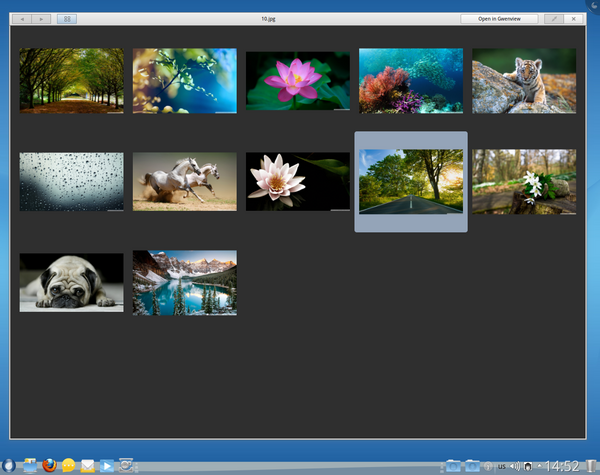Open the application launcher menu
The height and width of the screenshot is (475, 600).
(x=9, y=465)
